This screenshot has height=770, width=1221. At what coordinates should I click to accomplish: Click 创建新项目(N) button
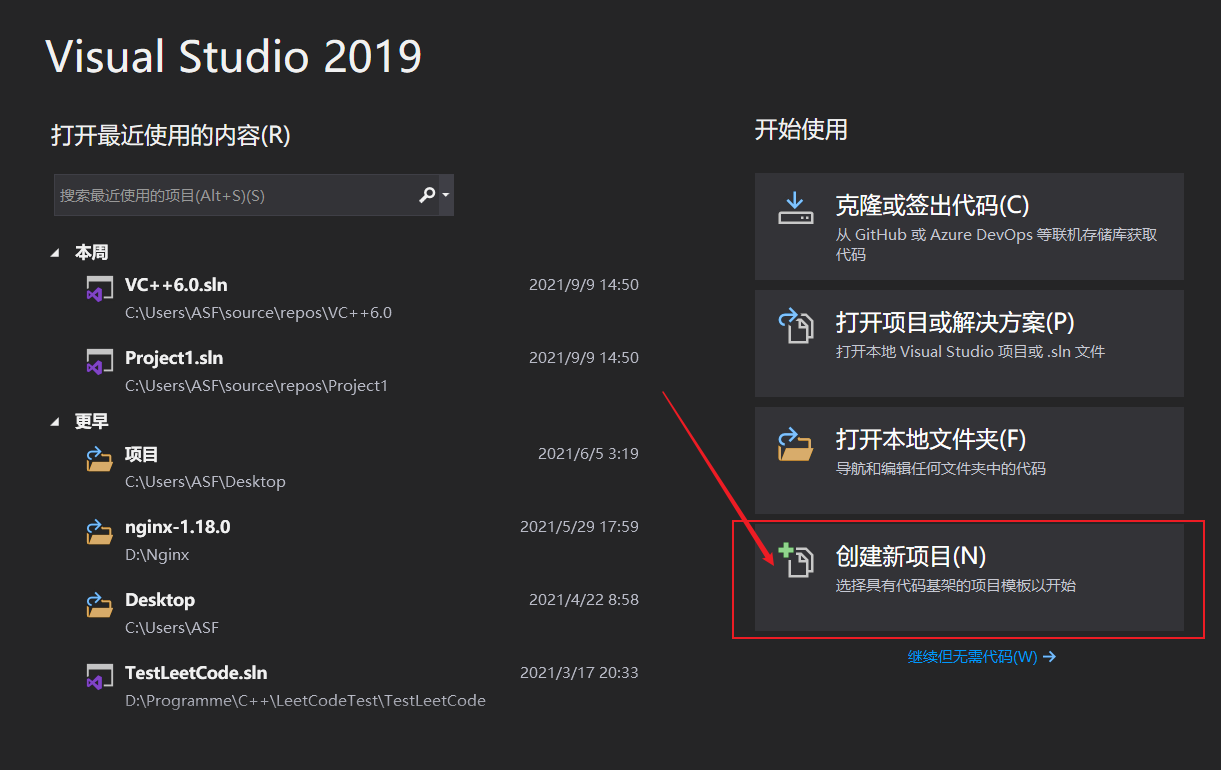969,577
